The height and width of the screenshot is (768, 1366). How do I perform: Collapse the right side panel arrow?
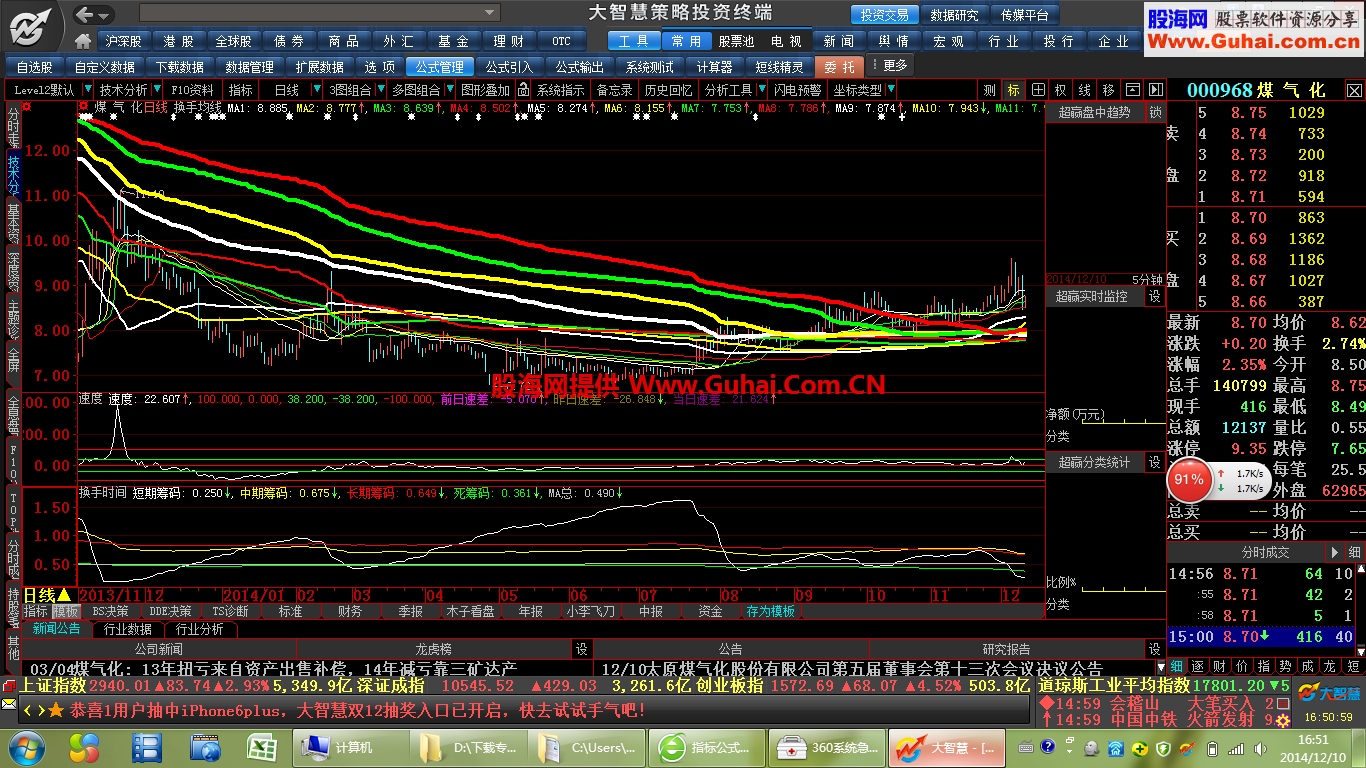point(1155,90)
